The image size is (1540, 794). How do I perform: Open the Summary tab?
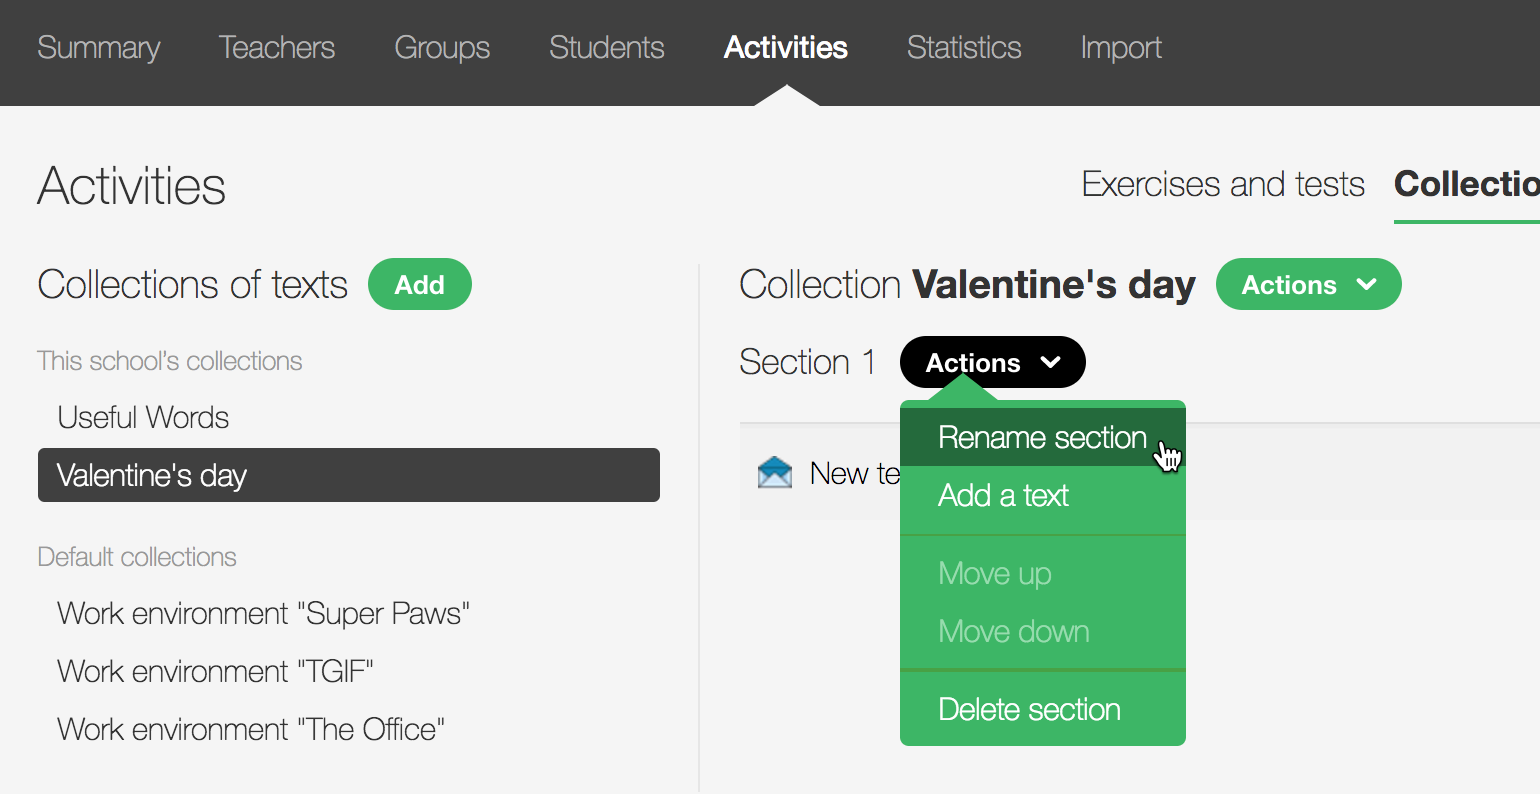[x=98, y=48]
